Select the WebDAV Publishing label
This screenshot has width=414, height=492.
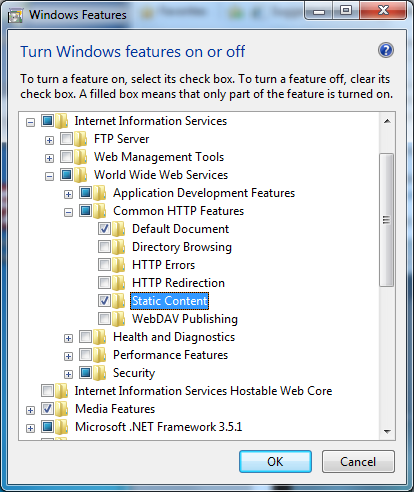185,319
